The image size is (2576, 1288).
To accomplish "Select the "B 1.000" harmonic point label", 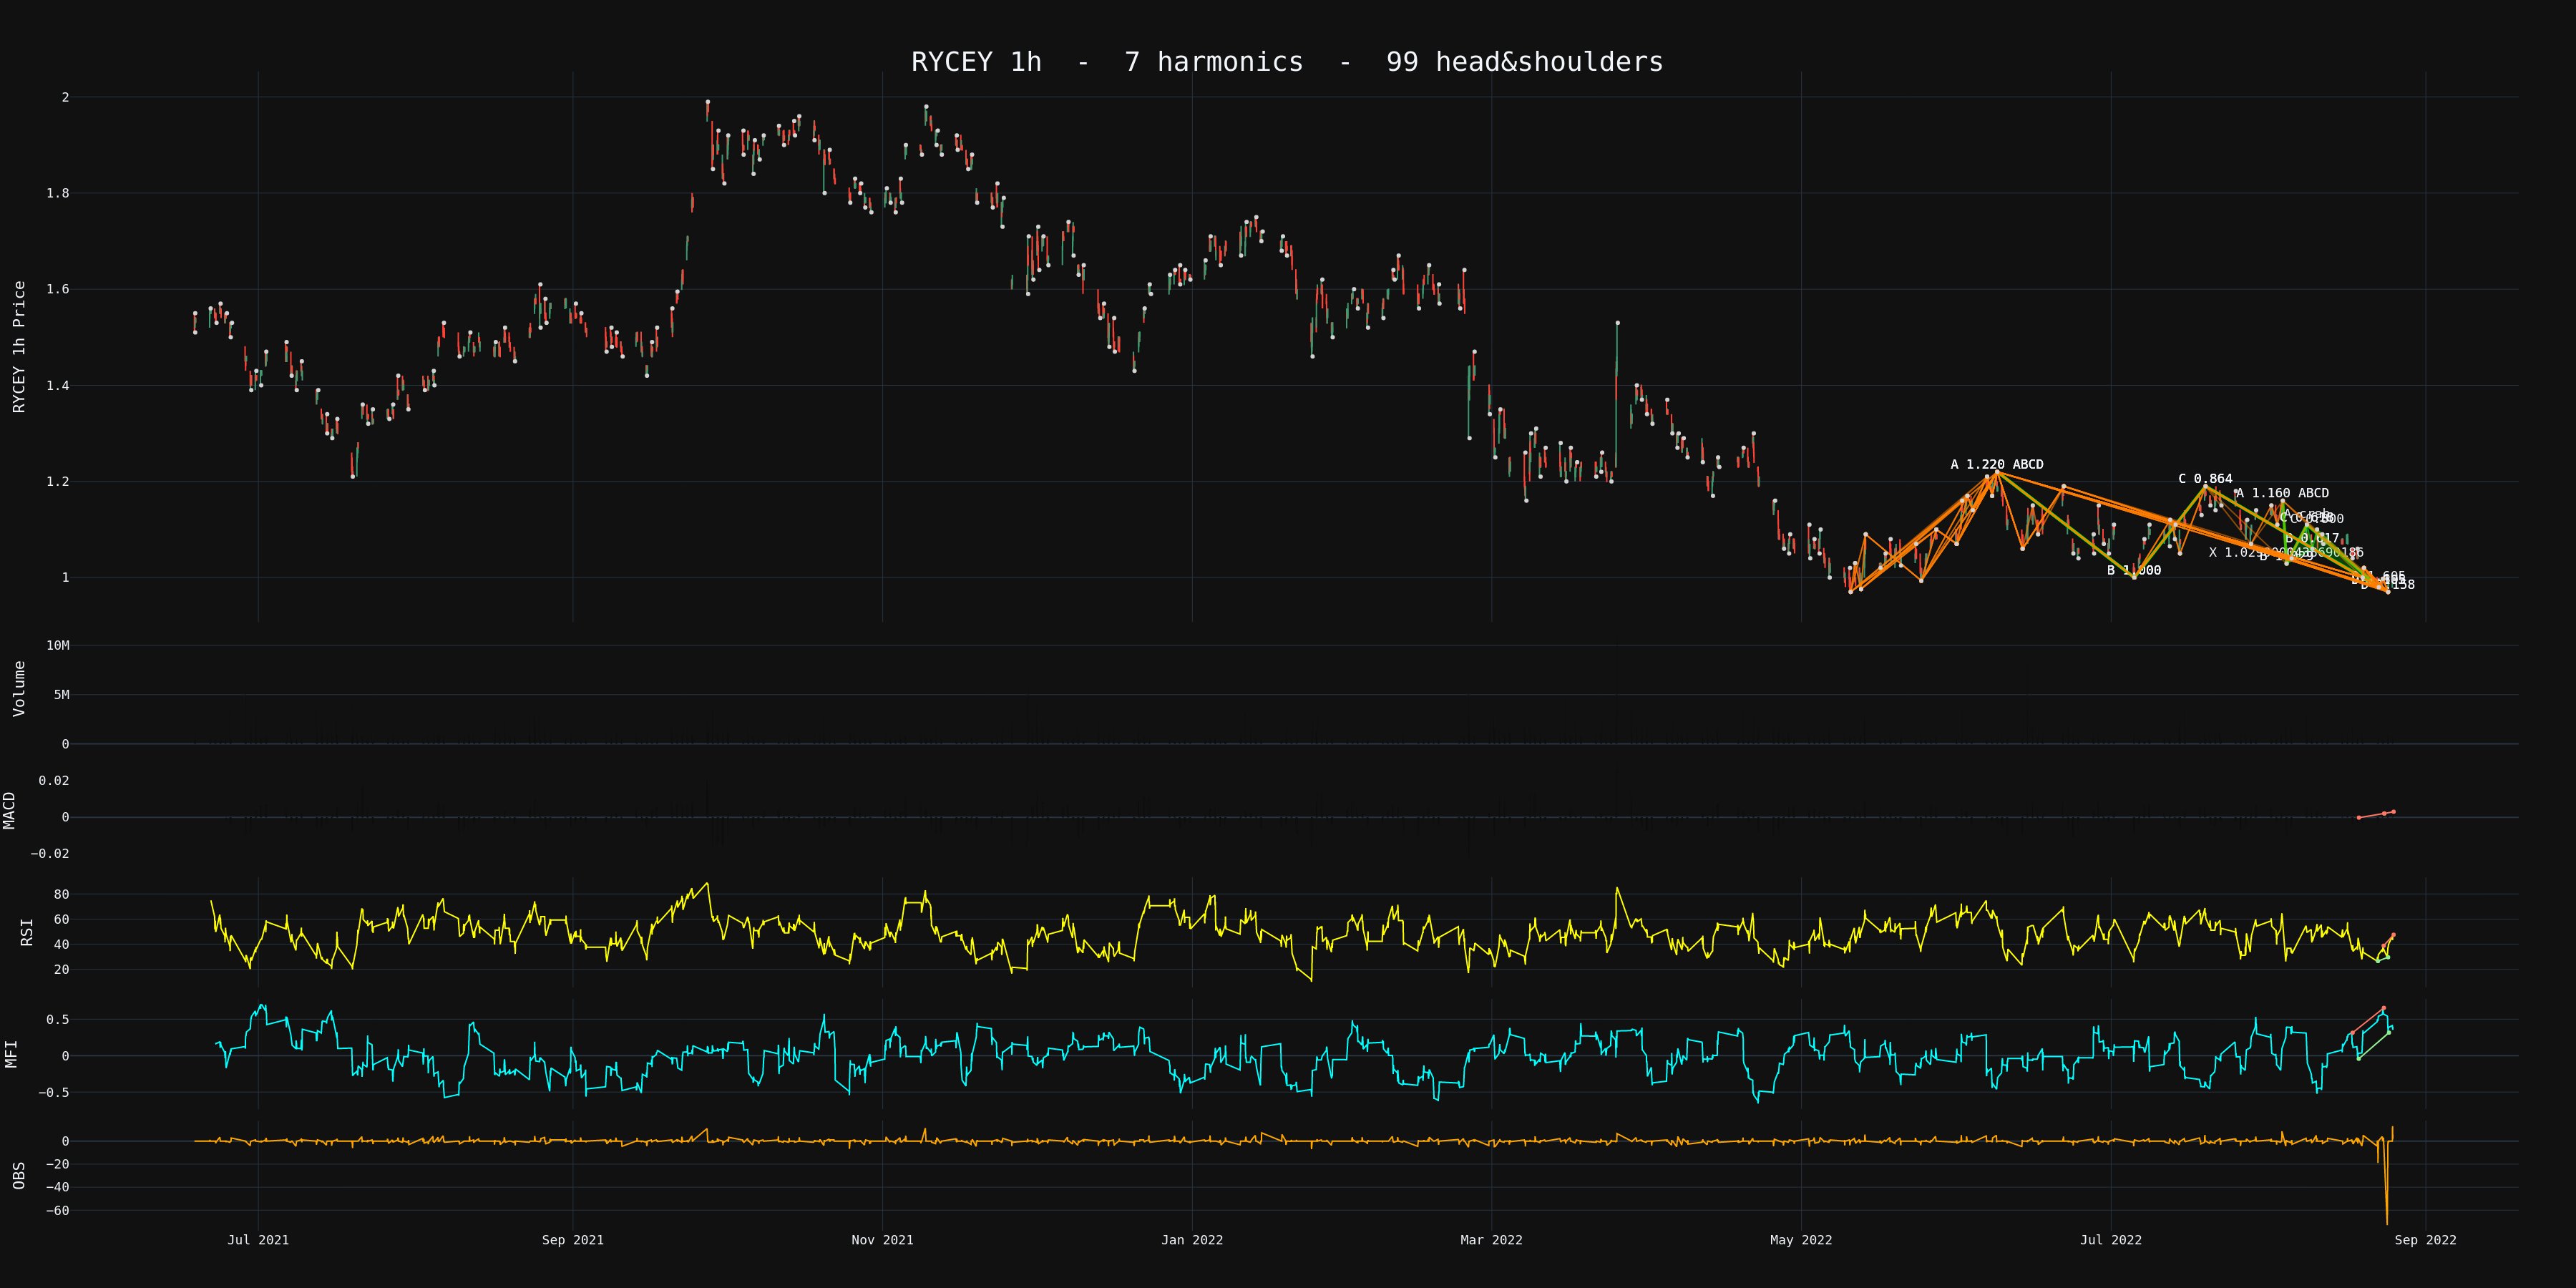I will coord(2133,570).
